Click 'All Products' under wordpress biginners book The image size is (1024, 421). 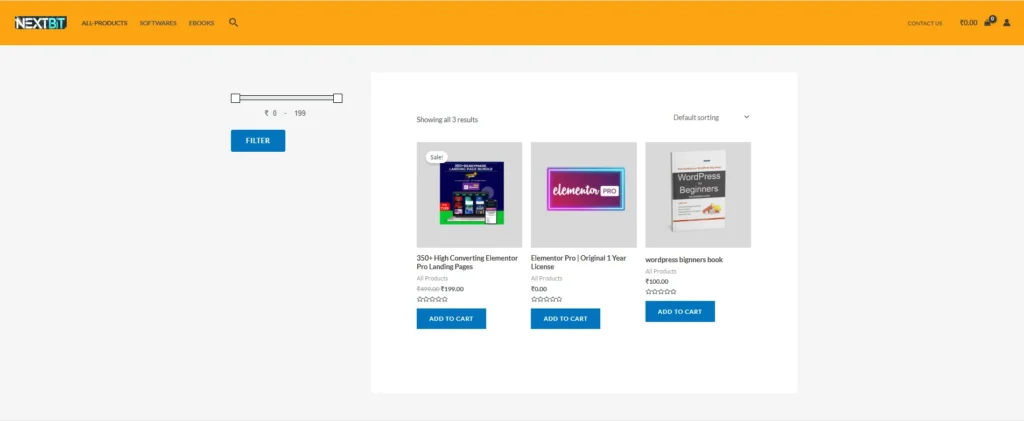click(x=661, y=272)
